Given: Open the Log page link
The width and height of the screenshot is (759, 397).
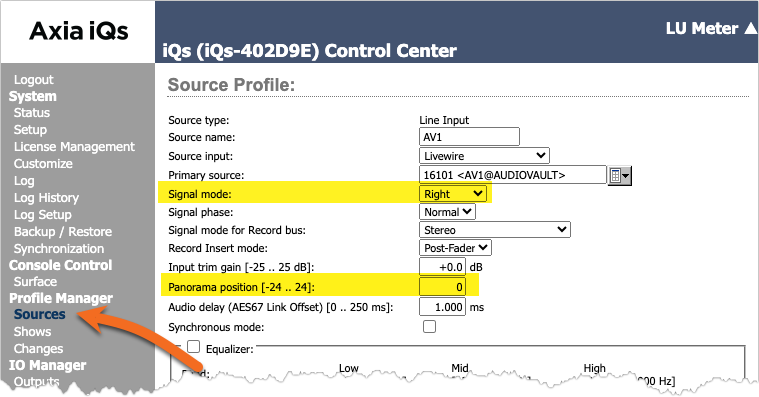Looking at the screenshot, I should (24, 181).
